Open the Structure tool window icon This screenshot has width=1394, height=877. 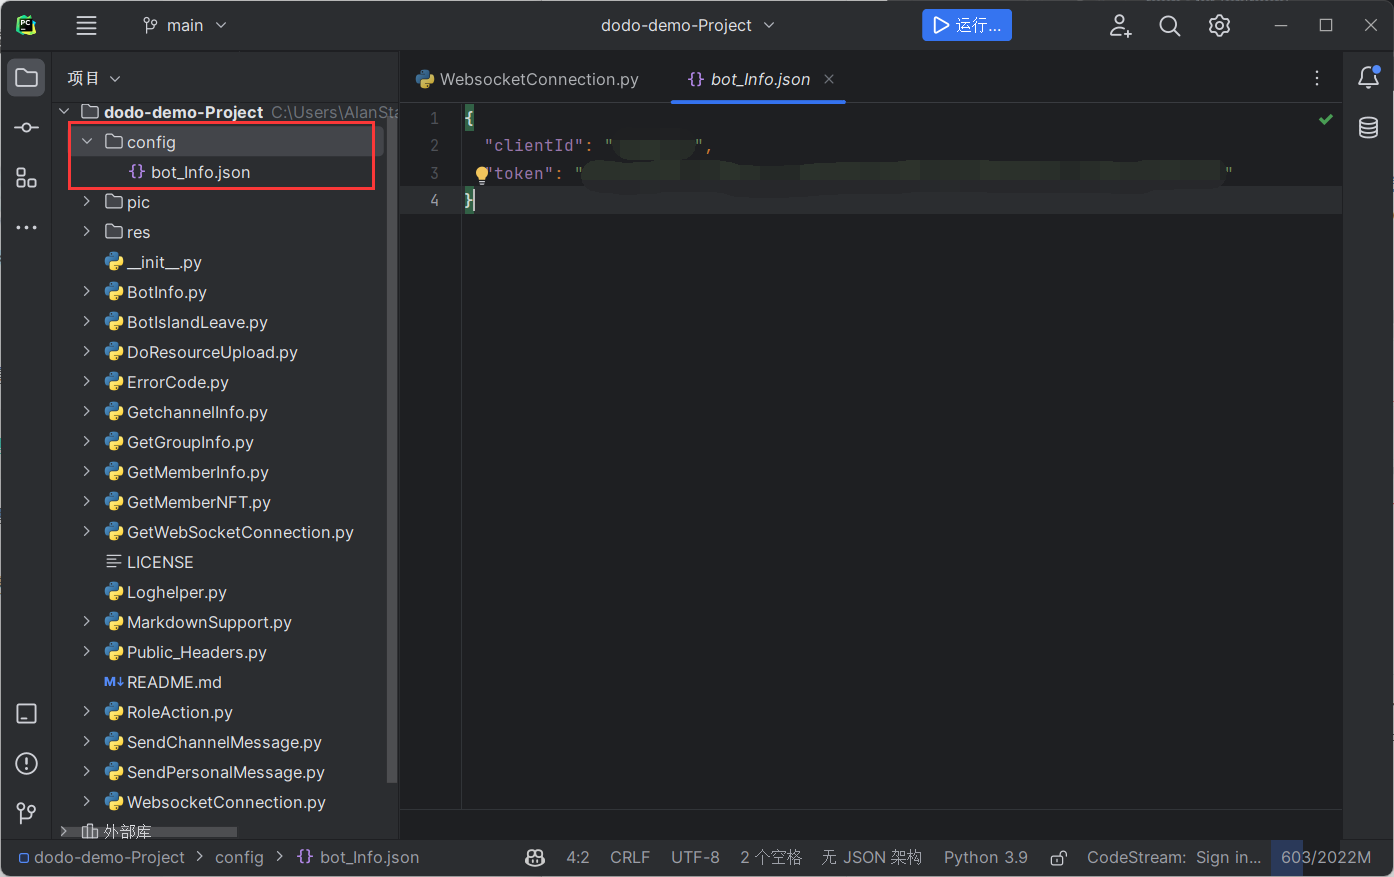[27, 178]
